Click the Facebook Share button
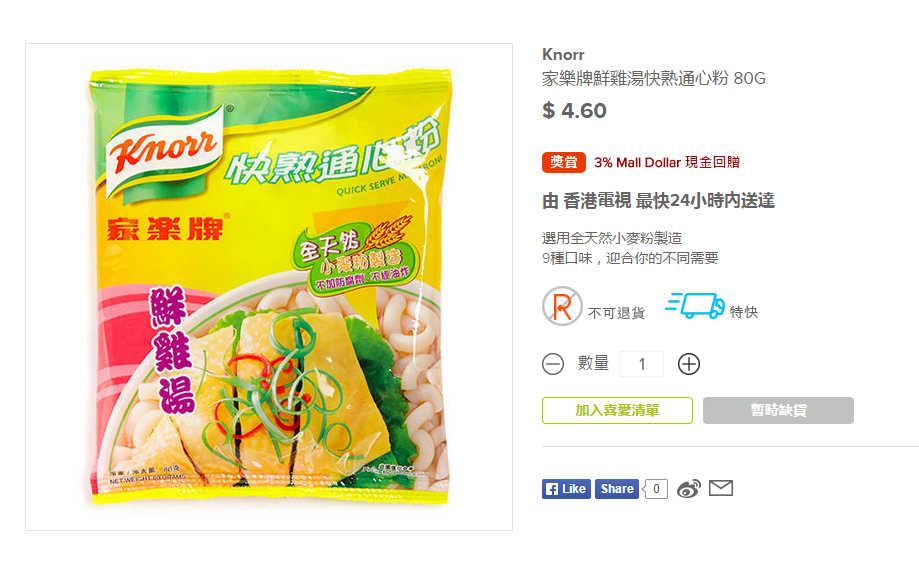The height and width of the screenshot is (561, 919). (x=617, y=489)
